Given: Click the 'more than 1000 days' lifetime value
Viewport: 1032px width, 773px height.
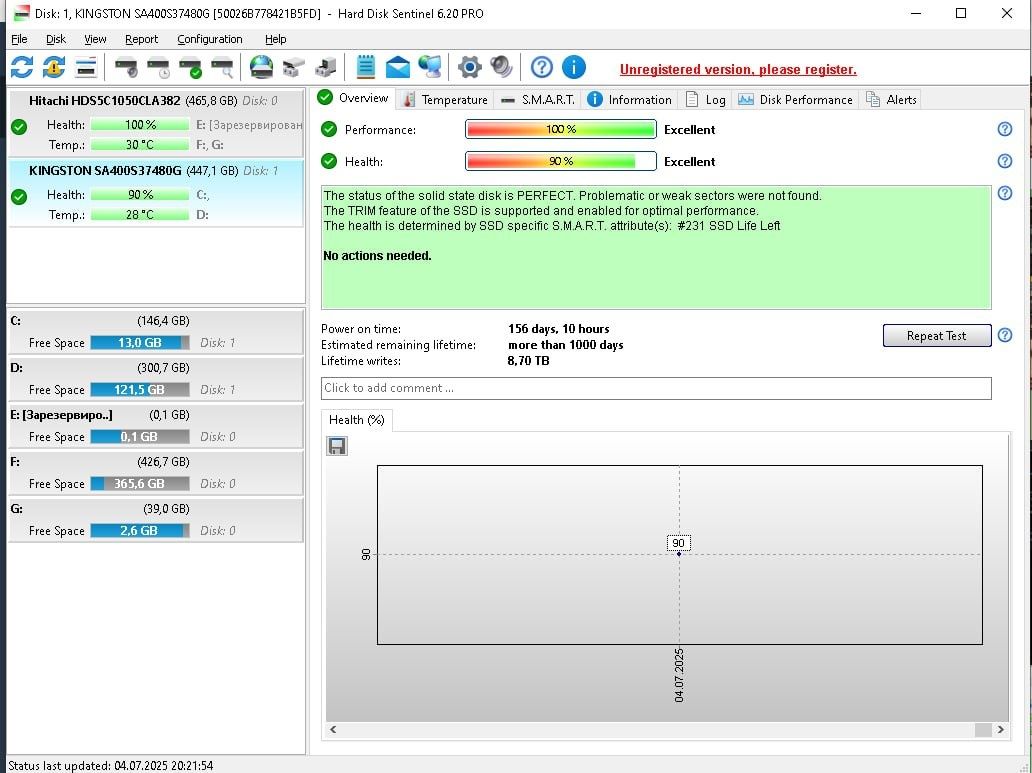Looking at the screenshot, I should pyautogui.click(x=565, y=345).
